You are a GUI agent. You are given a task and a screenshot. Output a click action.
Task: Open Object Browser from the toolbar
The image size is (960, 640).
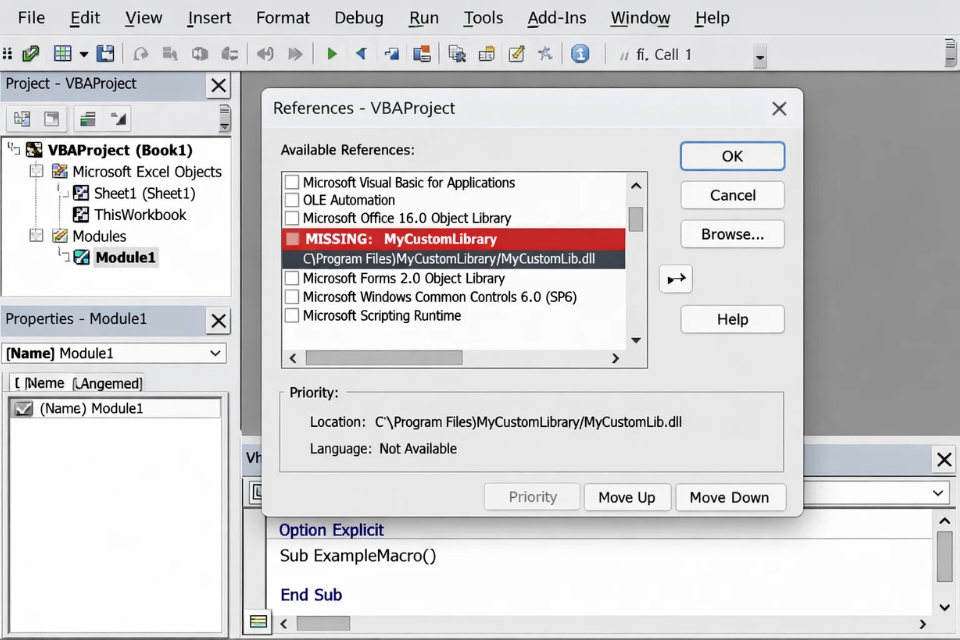click(x=487, y=53)
